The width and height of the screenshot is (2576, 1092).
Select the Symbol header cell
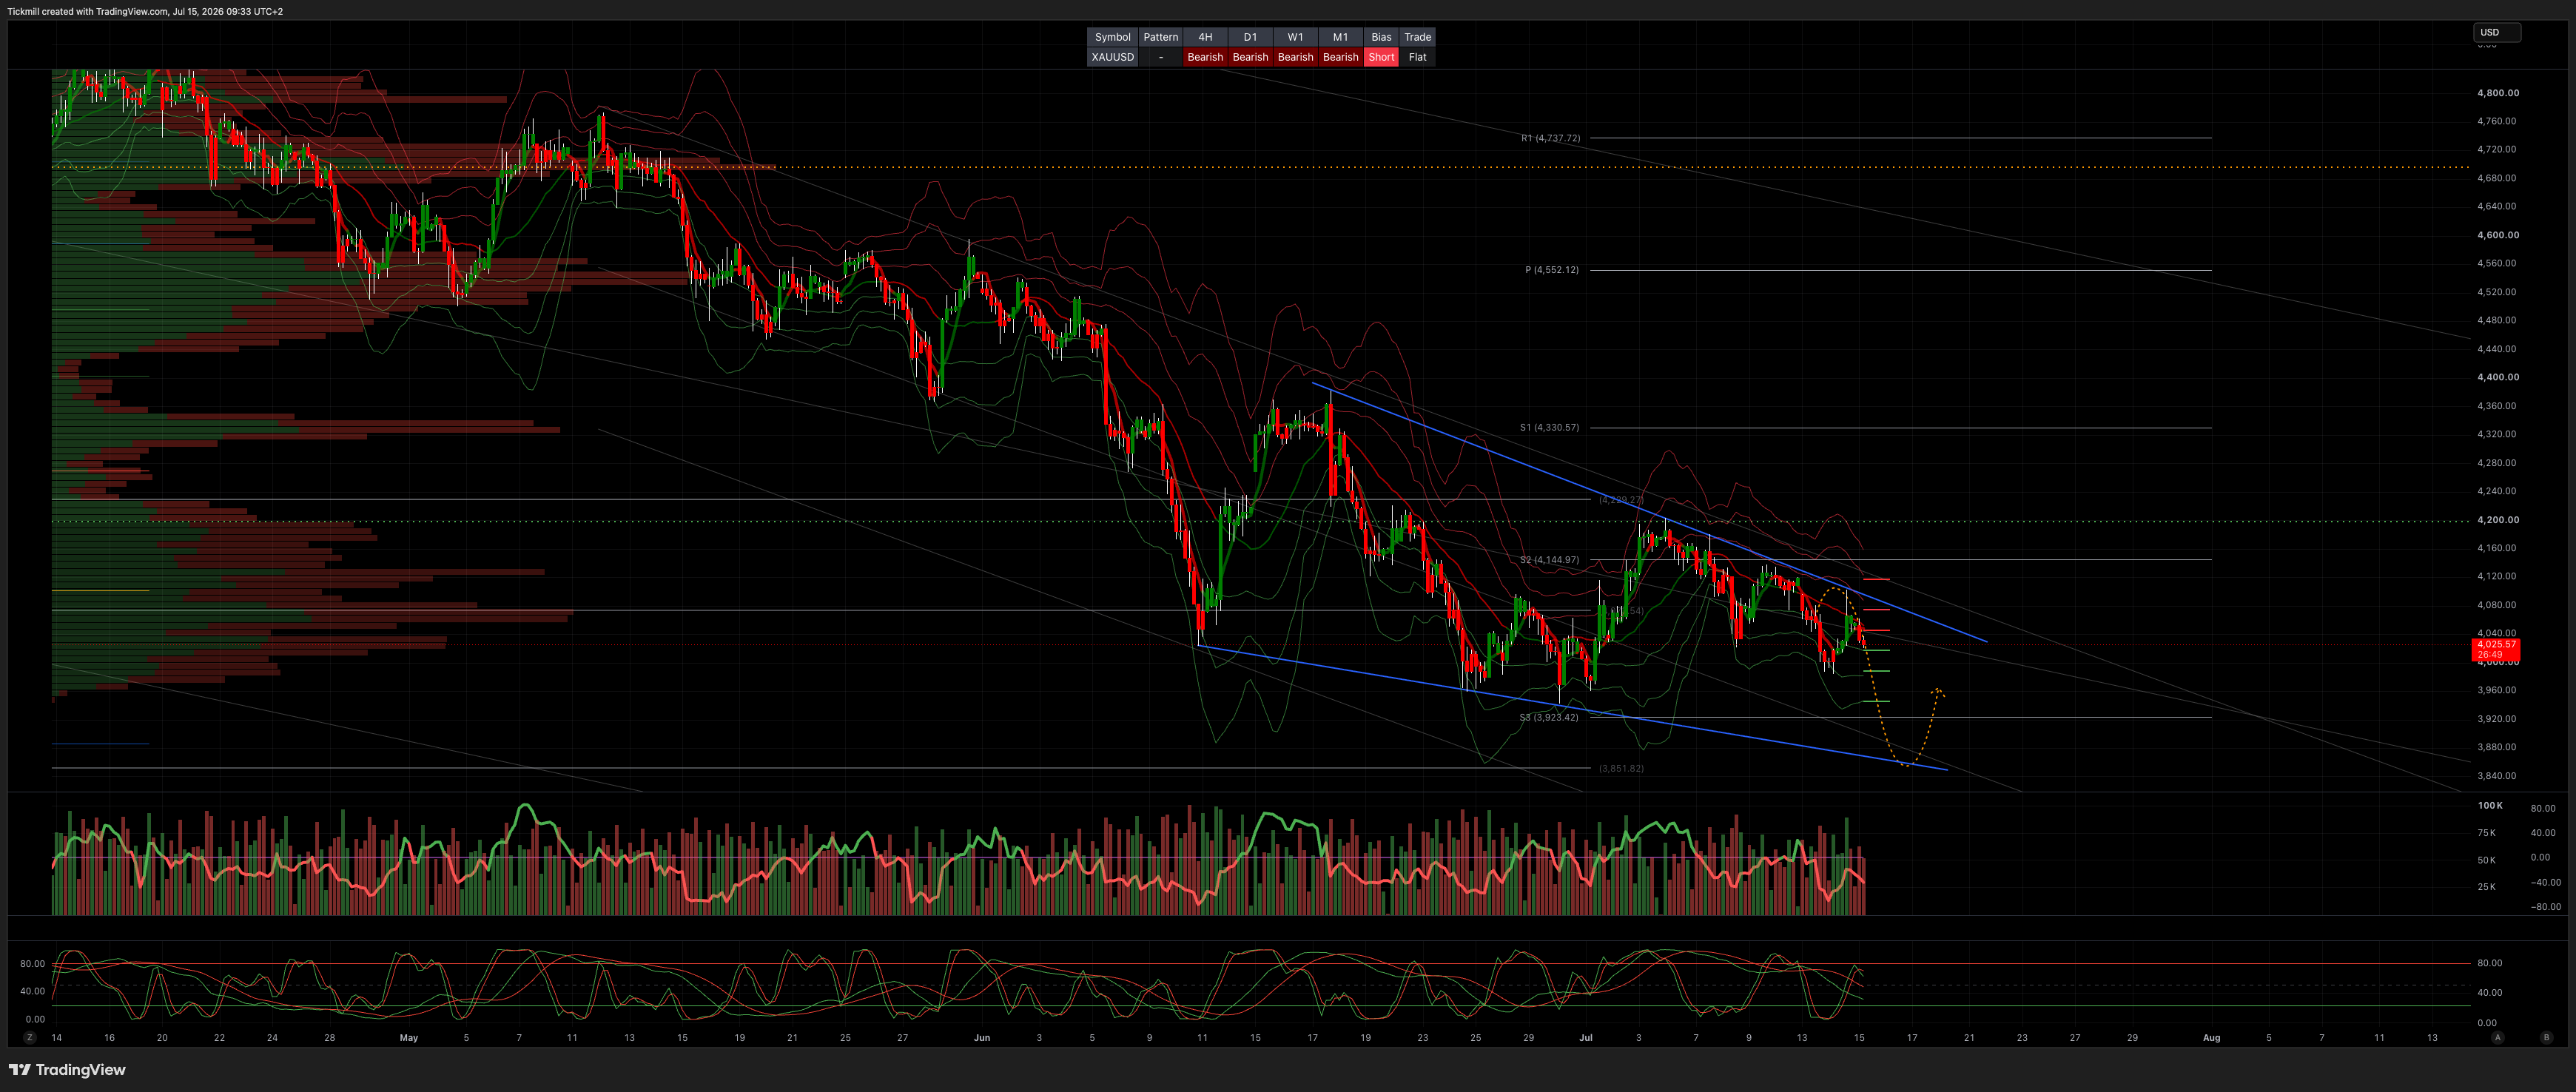tap(1112, 37)
